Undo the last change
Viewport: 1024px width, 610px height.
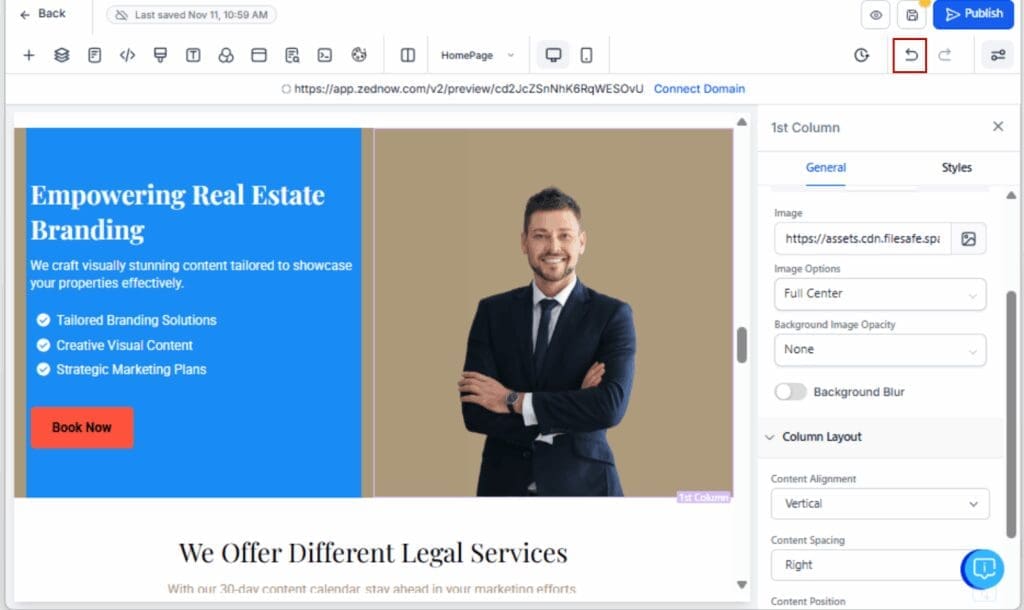click(909, 55)
